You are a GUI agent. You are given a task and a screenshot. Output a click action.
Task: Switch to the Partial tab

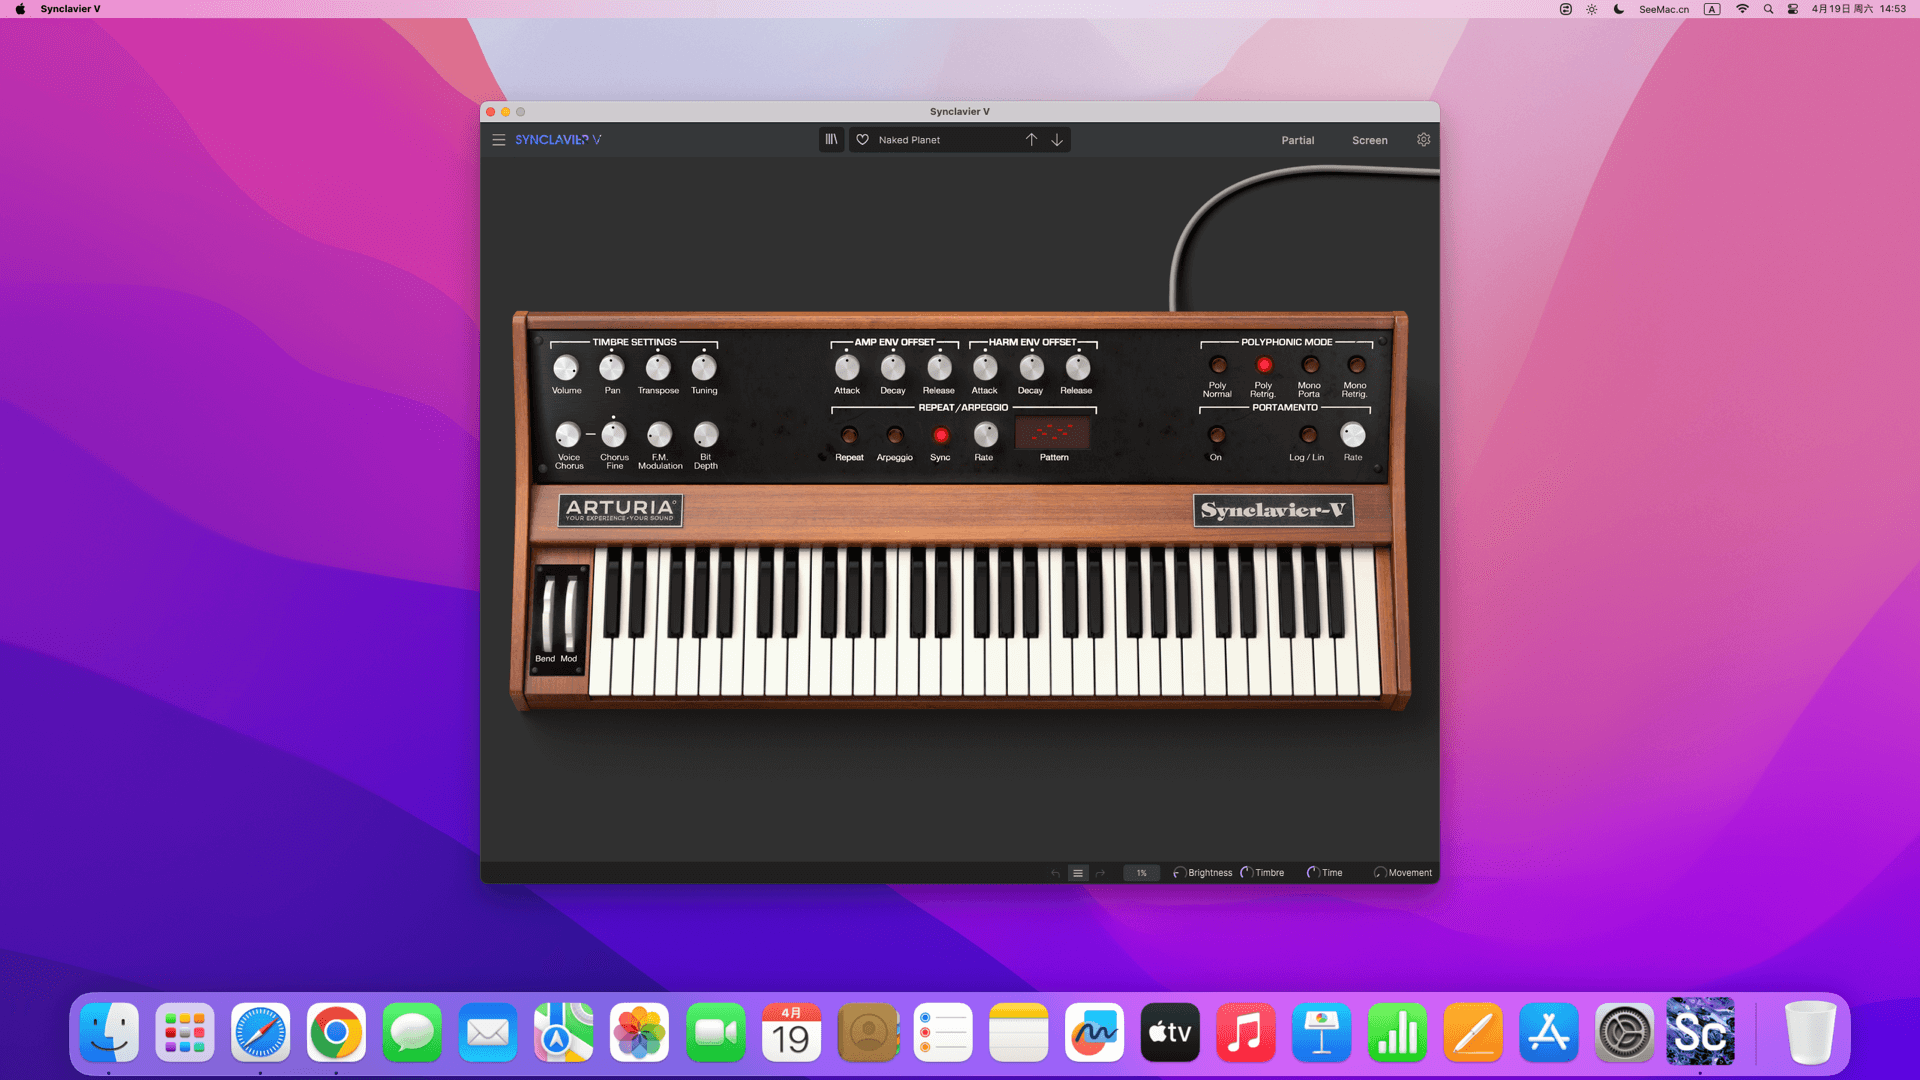1297,140
